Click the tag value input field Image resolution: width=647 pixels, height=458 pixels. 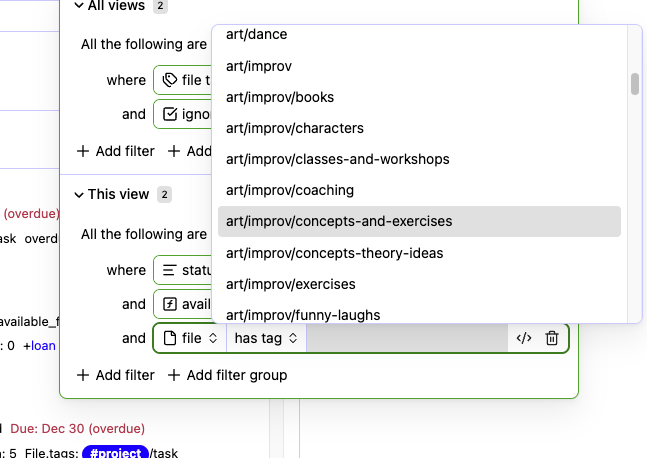[x=405, y=339]
